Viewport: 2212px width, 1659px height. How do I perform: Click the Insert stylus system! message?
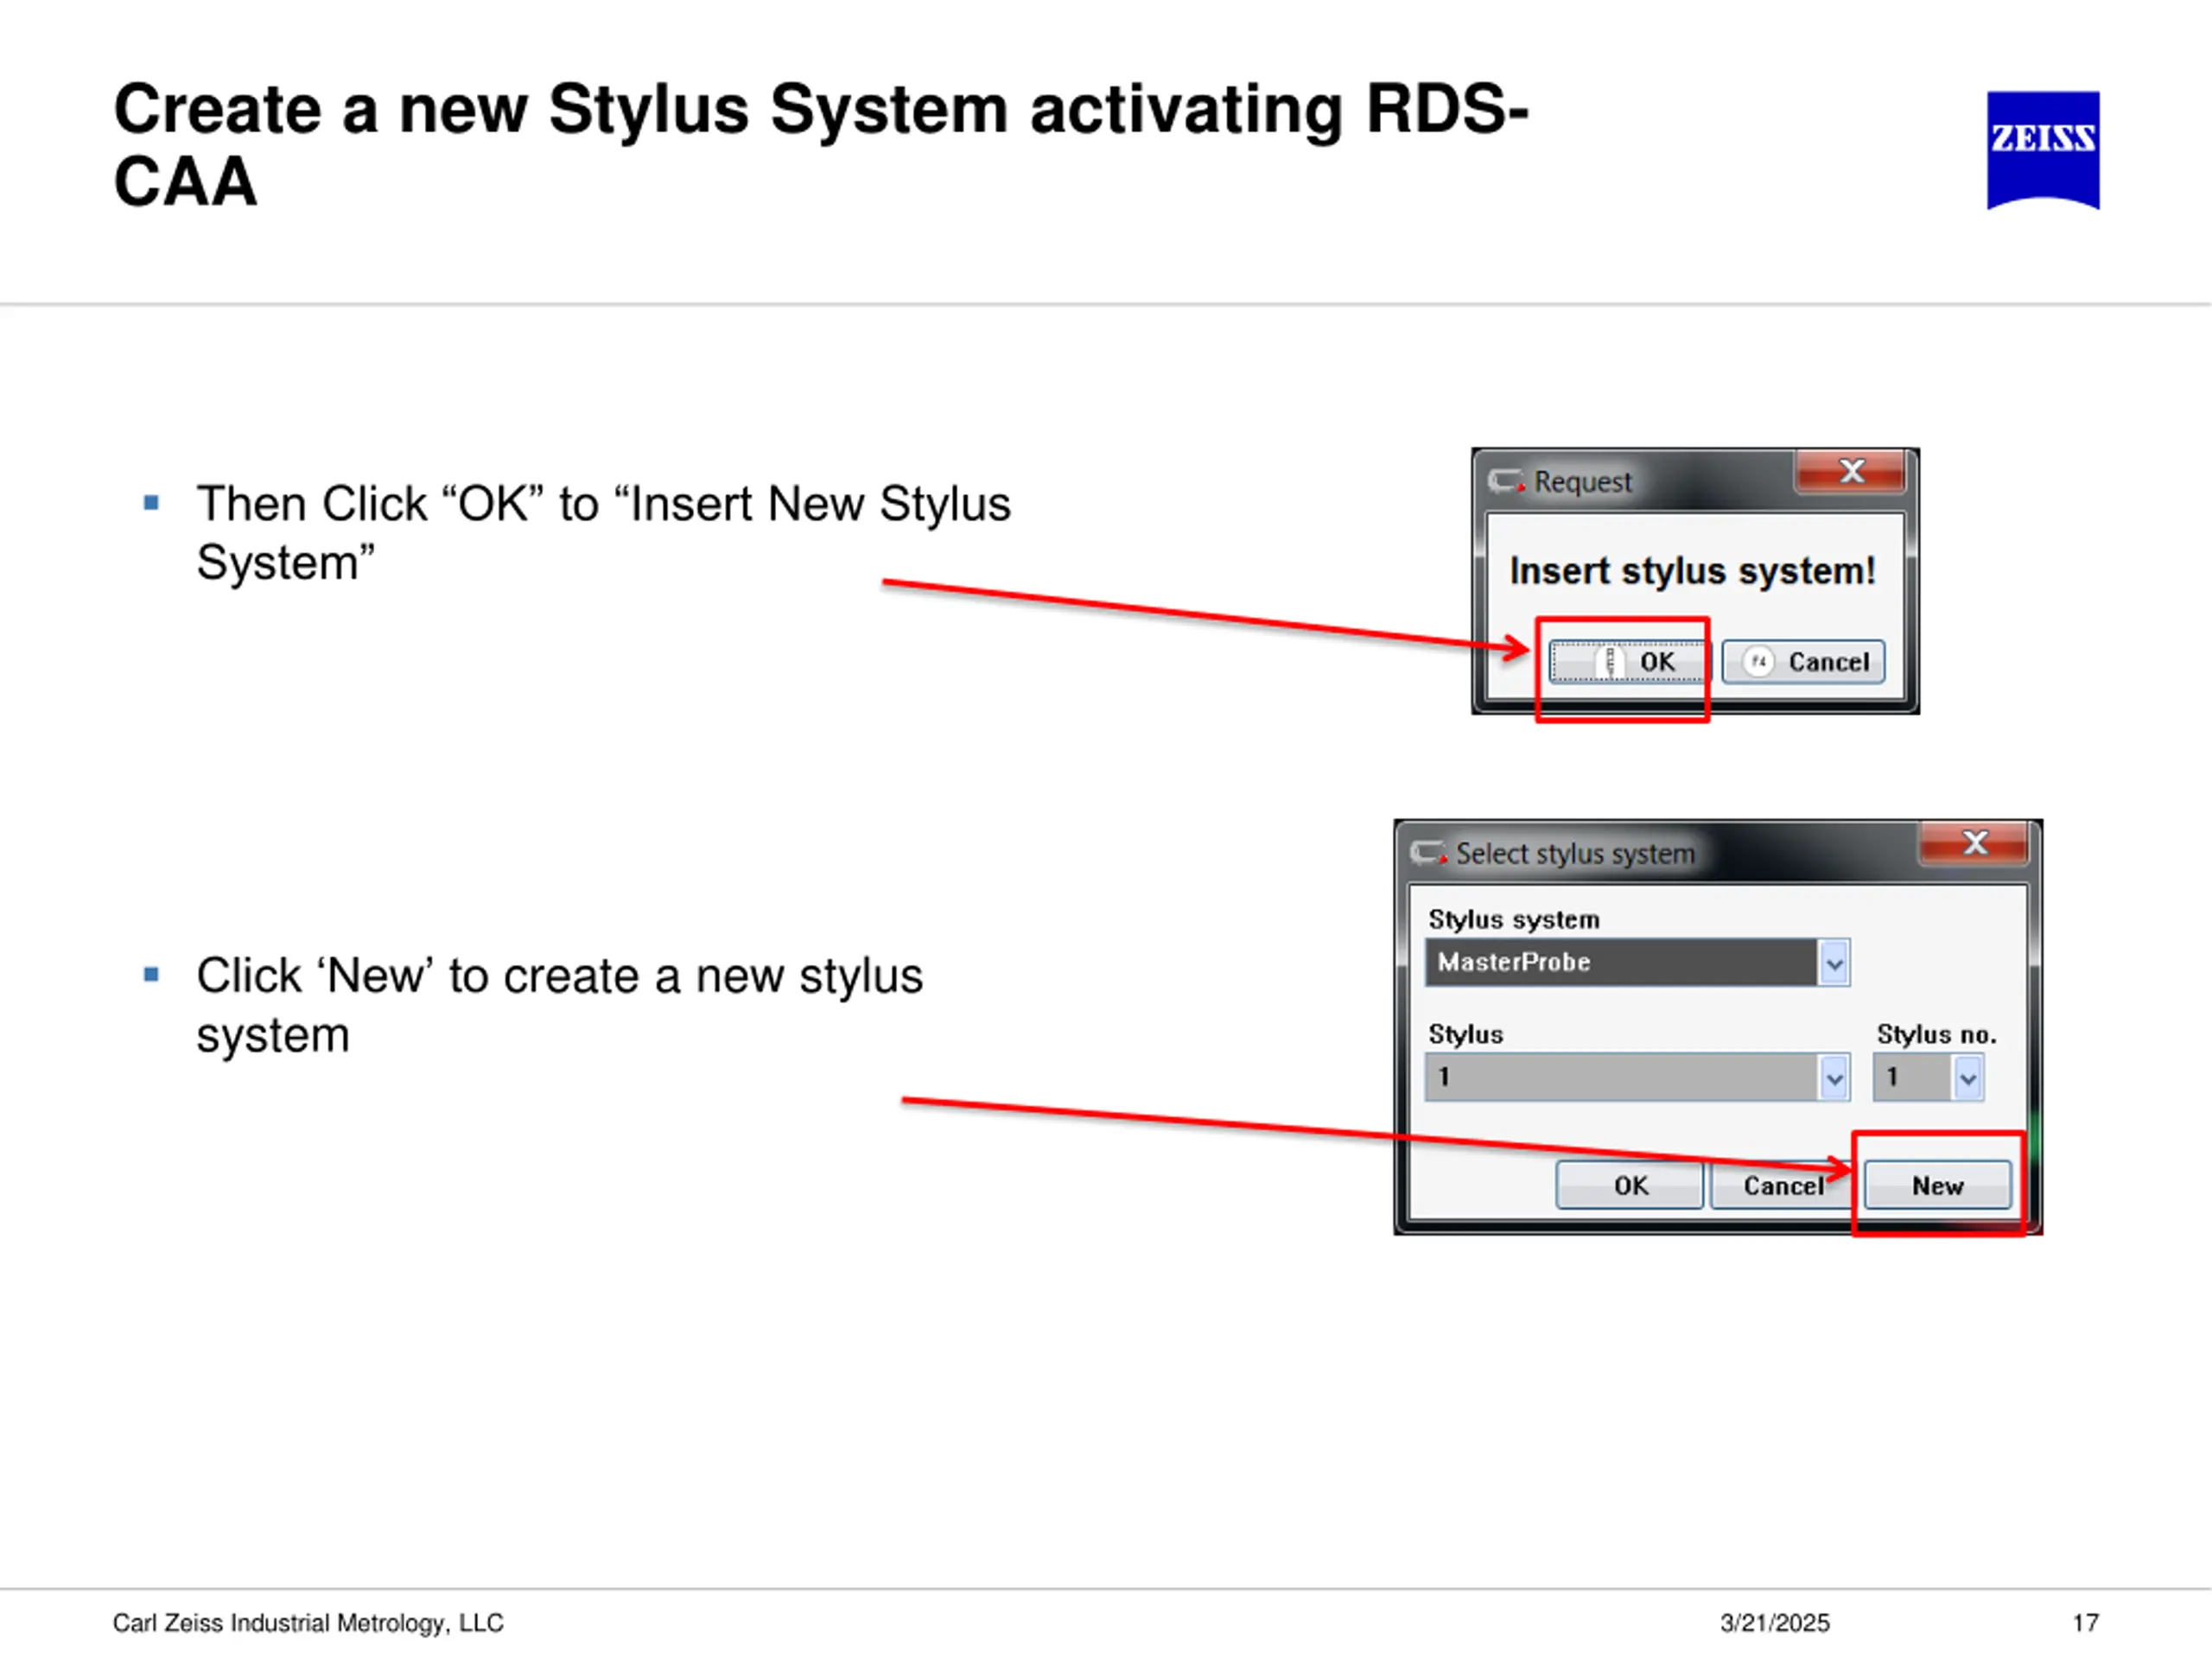(x=1692, y=571)
